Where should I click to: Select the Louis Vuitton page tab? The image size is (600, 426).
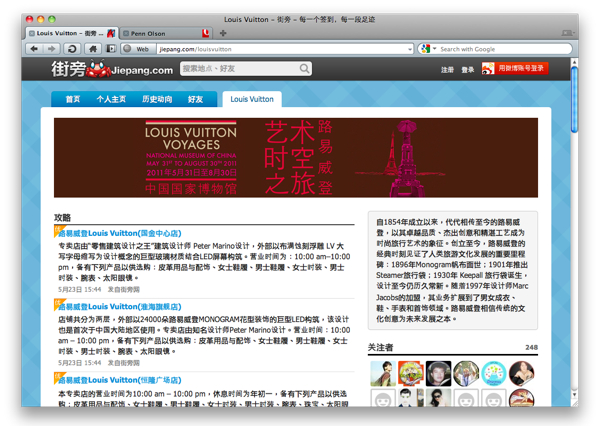[252, 100]
